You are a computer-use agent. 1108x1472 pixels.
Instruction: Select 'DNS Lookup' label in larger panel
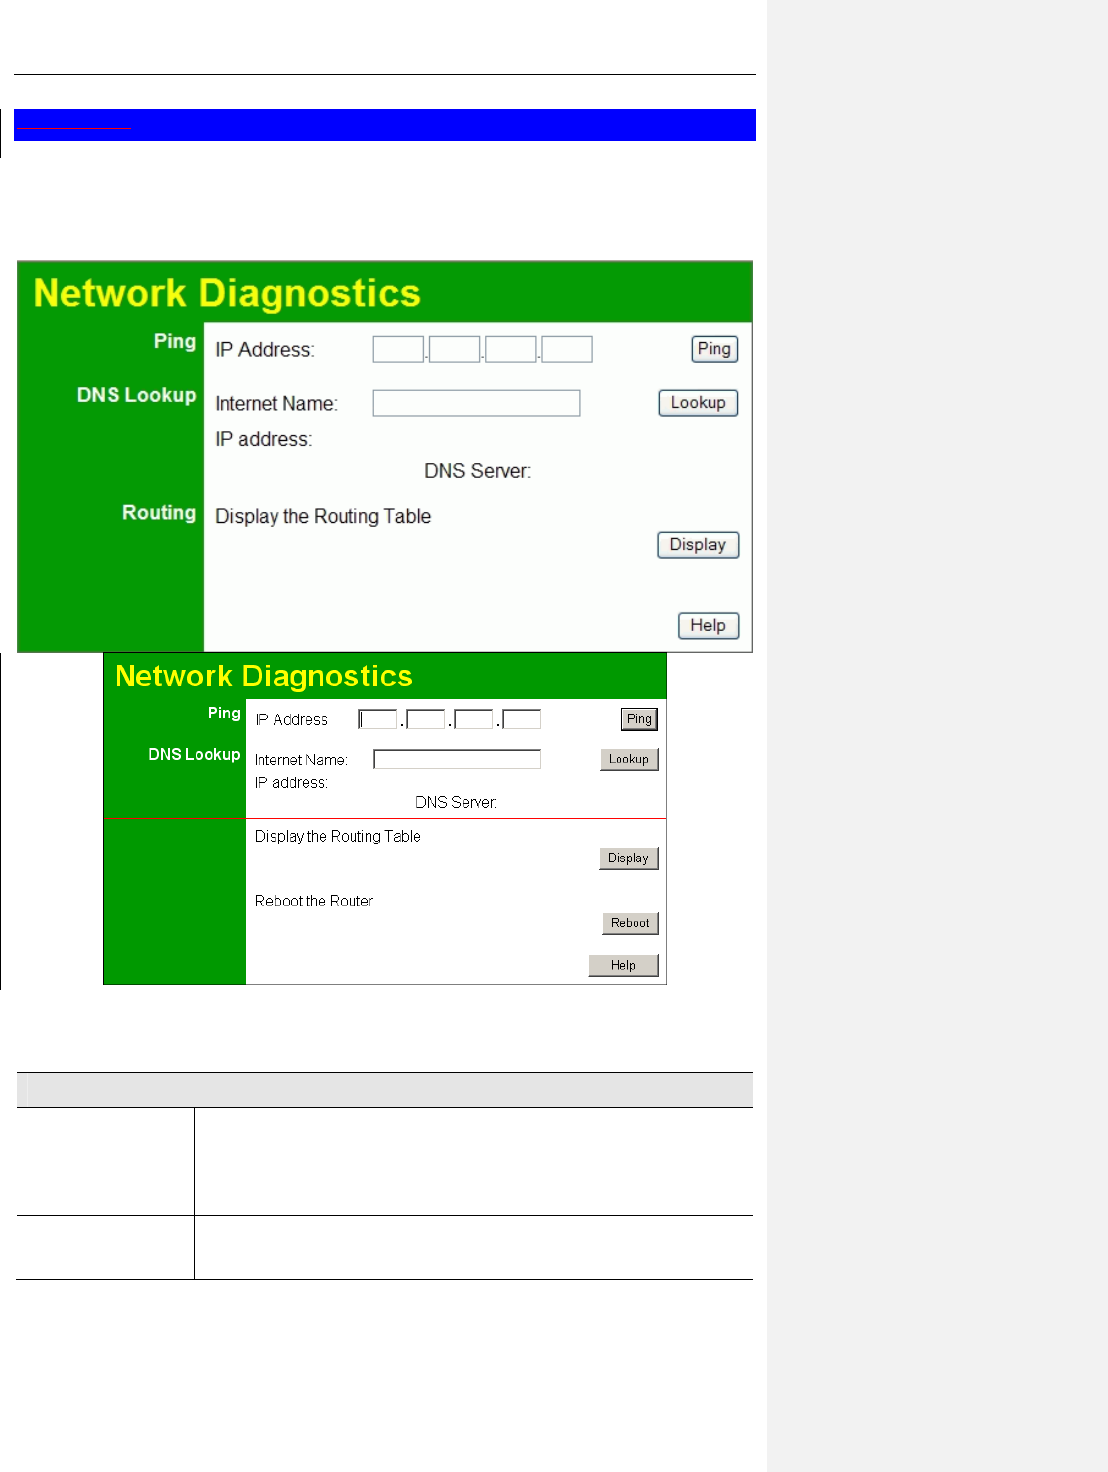click(137, 395)
